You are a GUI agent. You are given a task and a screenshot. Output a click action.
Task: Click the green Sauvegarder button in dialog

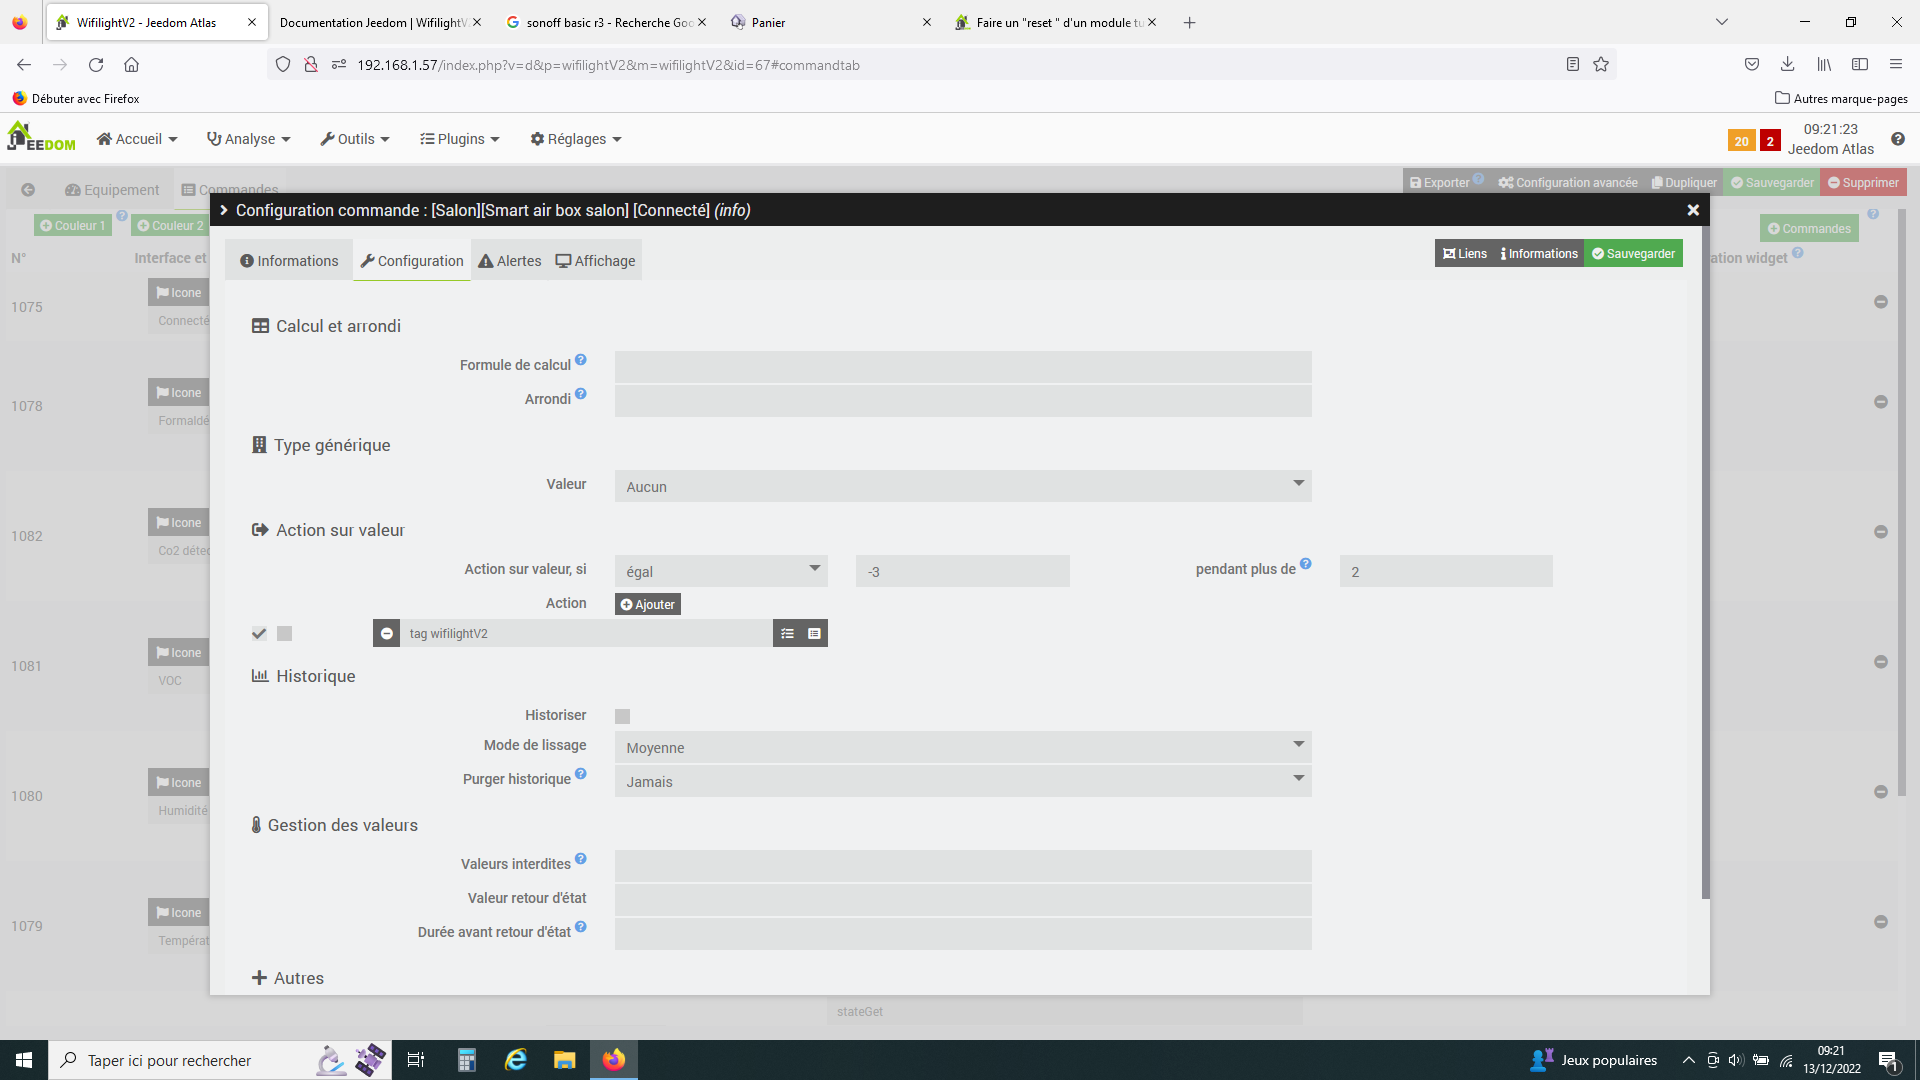point(1633,254)
